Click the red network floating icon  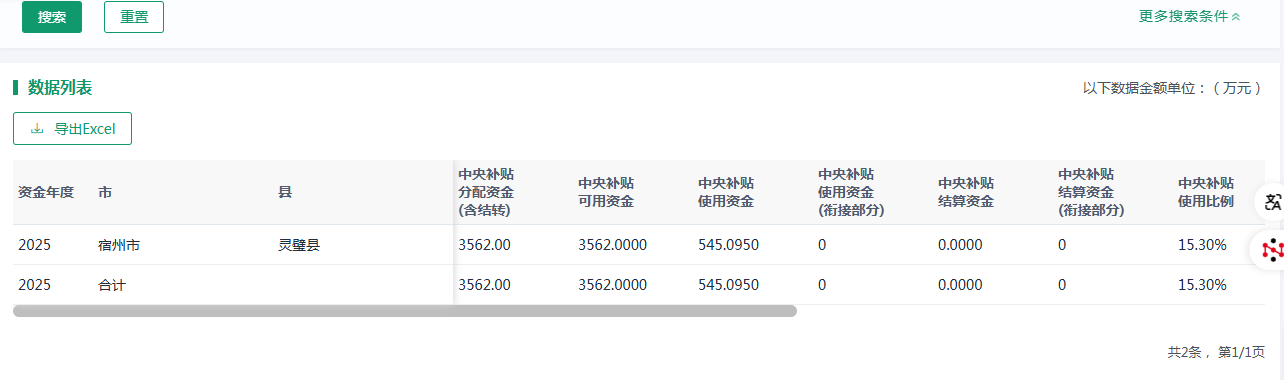click(x=1272, y=249)
